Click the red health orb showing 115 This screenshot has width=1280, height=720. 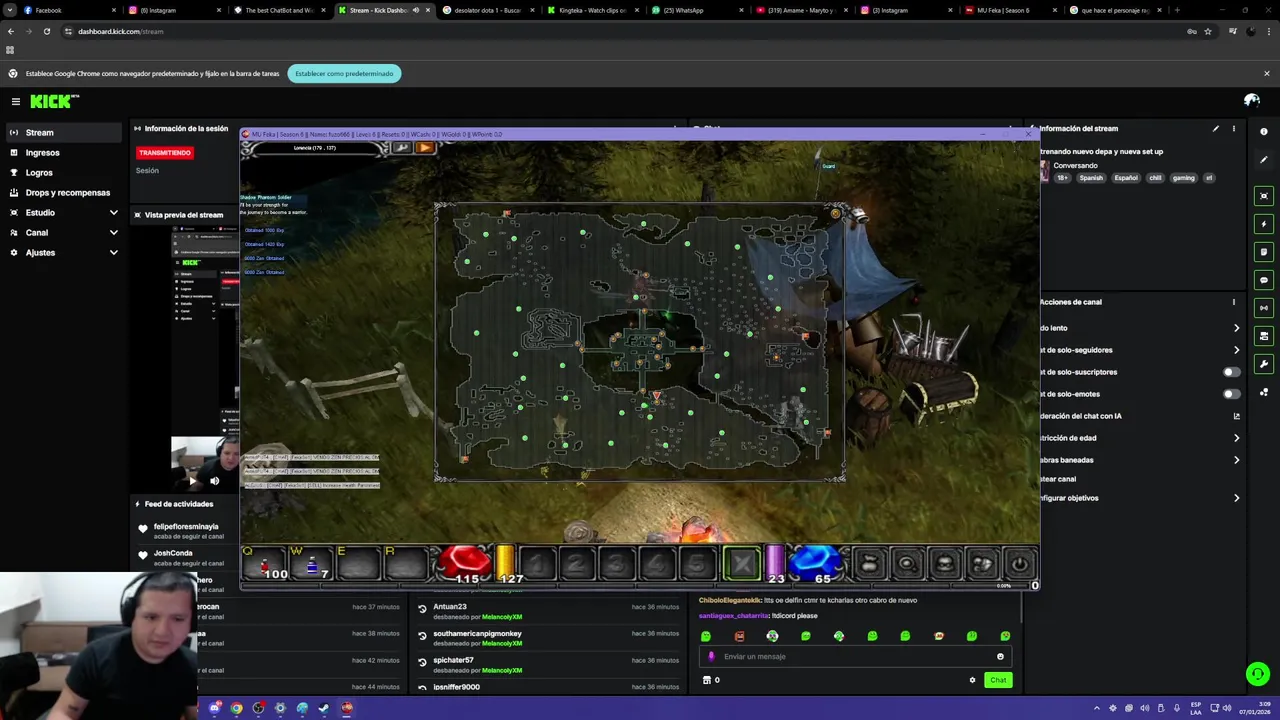point(465,563)
